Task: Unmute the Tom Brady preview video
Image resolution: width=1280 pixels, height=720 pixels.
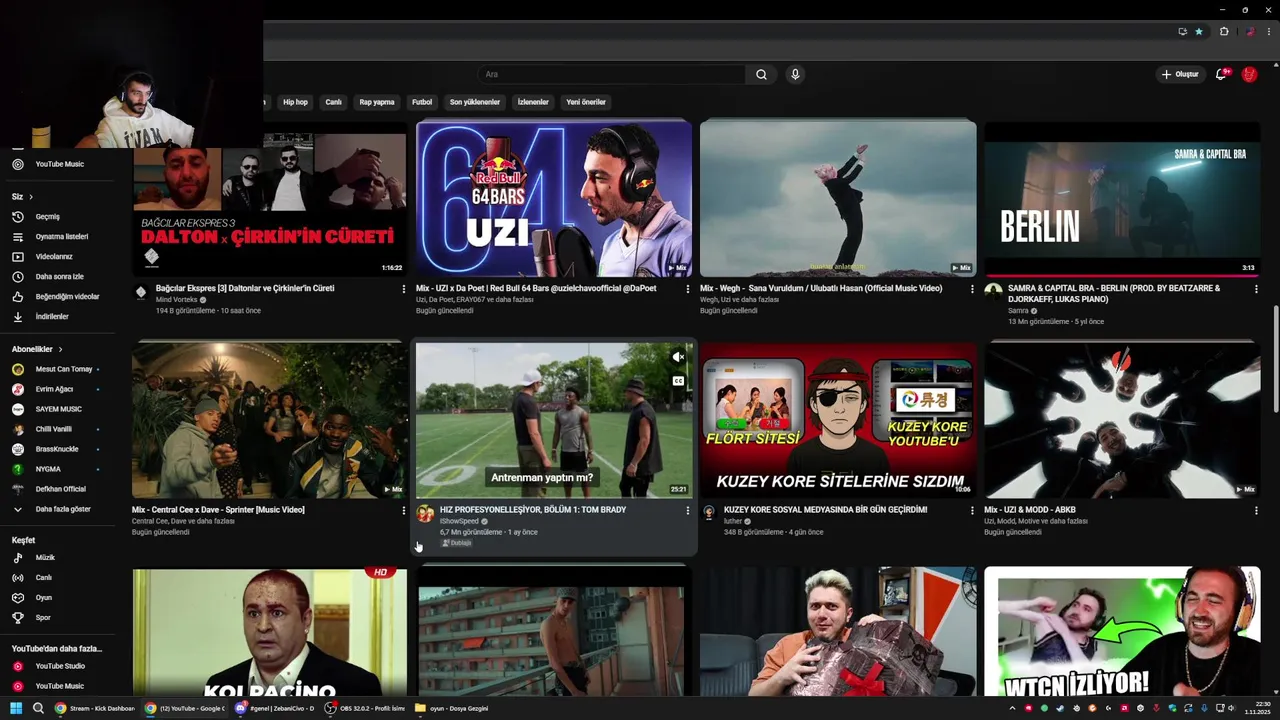Action: click(x=678, y=357)
